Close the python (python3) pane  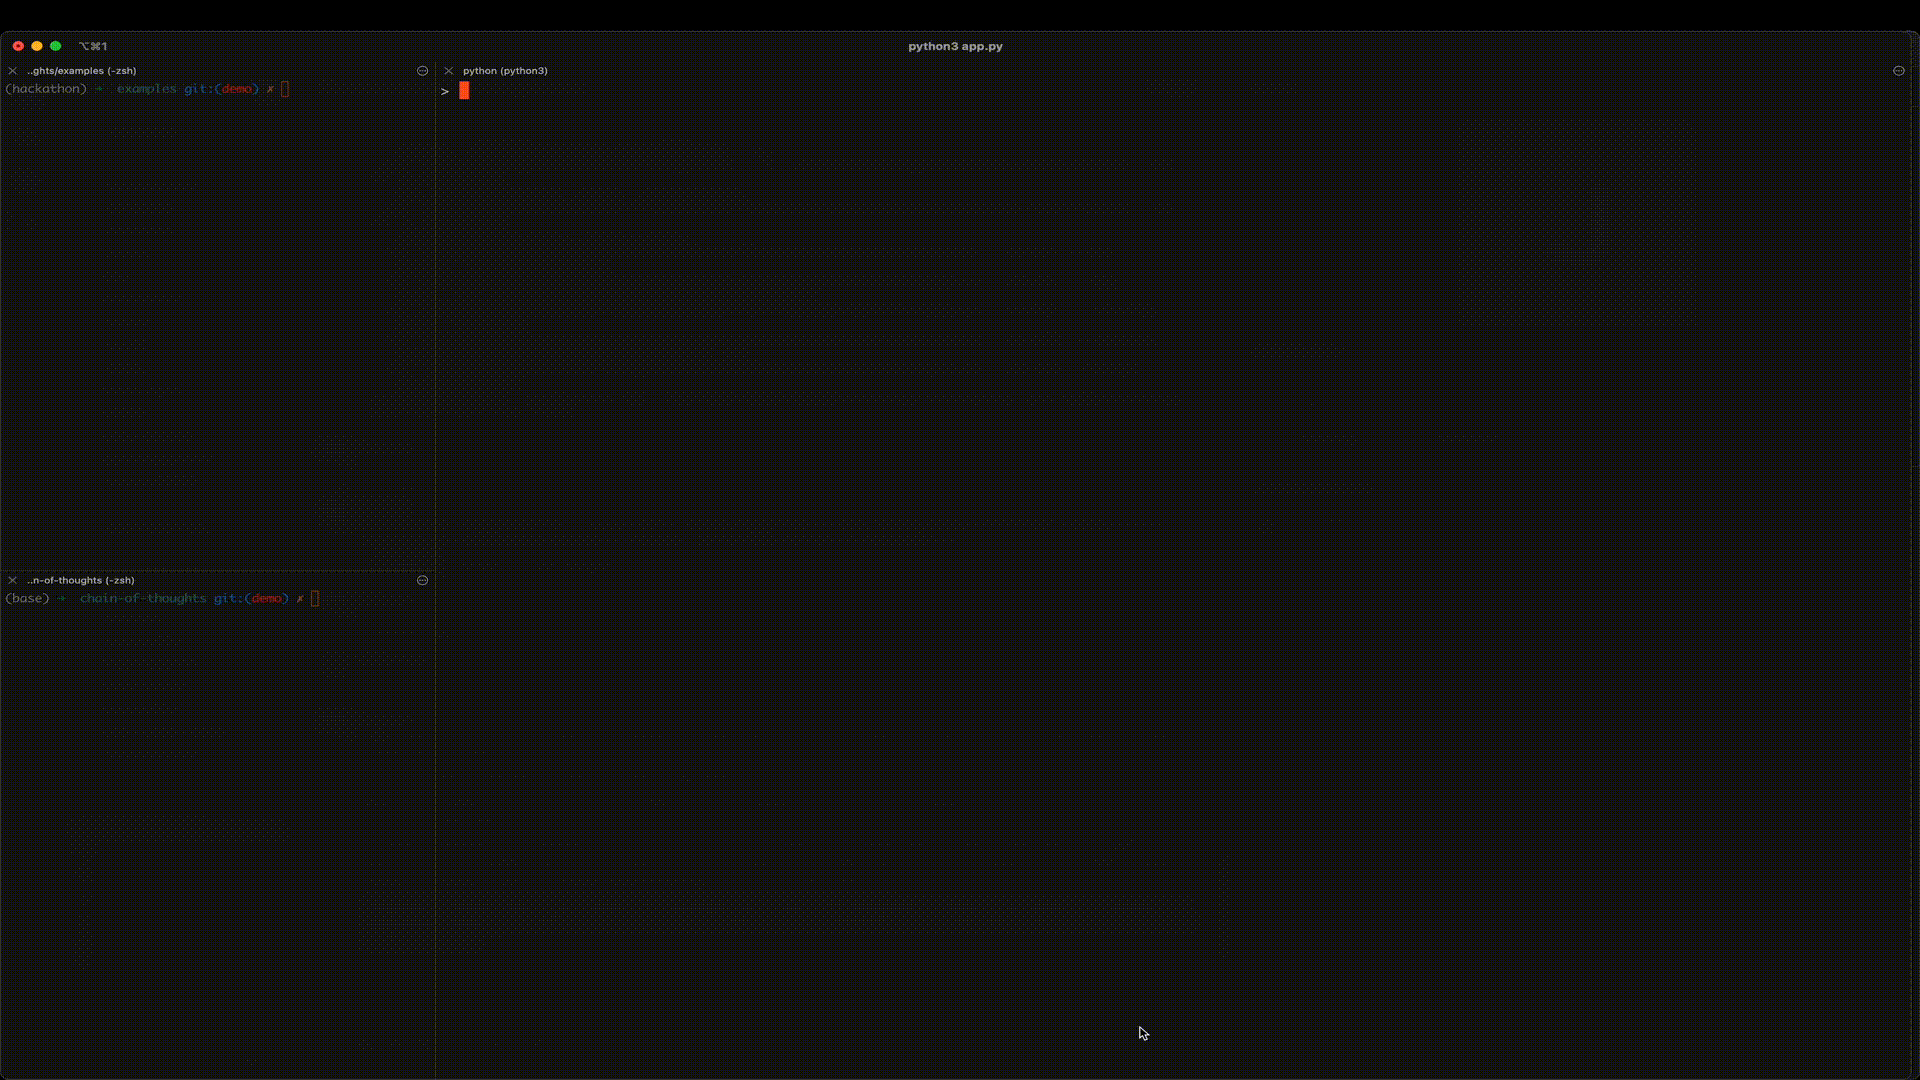(x=449, y=71)
